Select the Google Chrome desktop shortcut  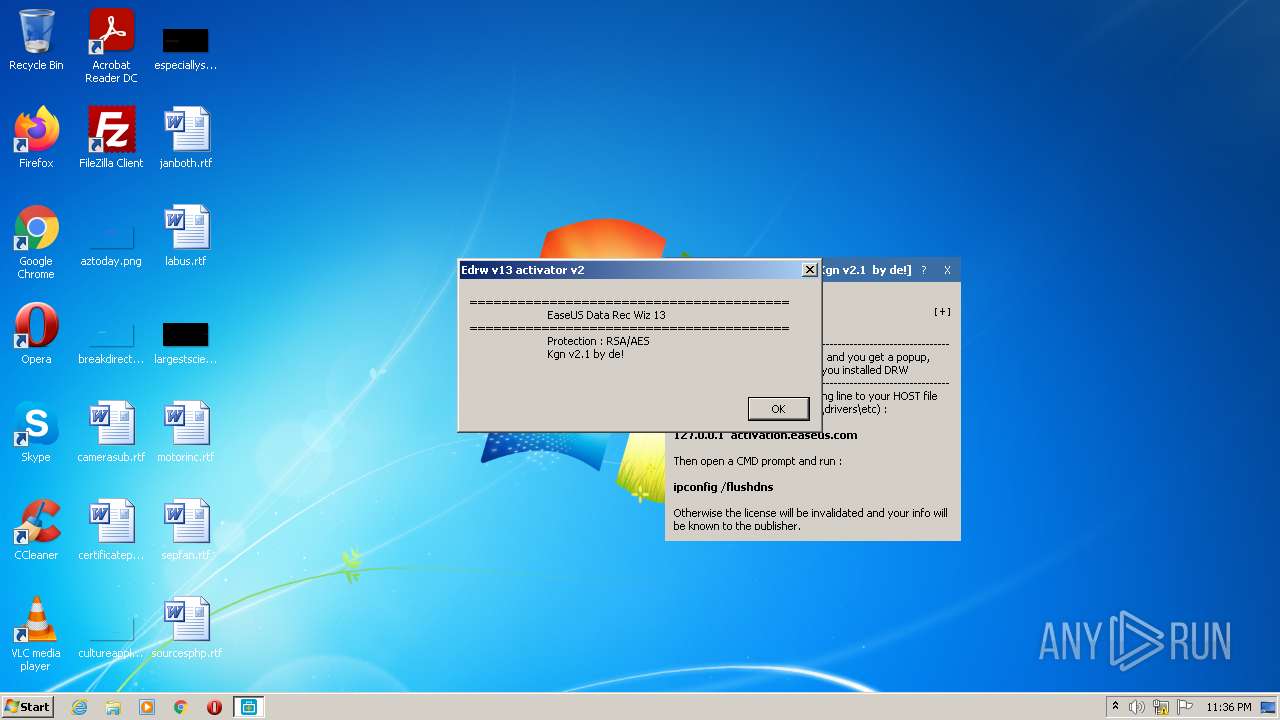36,242
